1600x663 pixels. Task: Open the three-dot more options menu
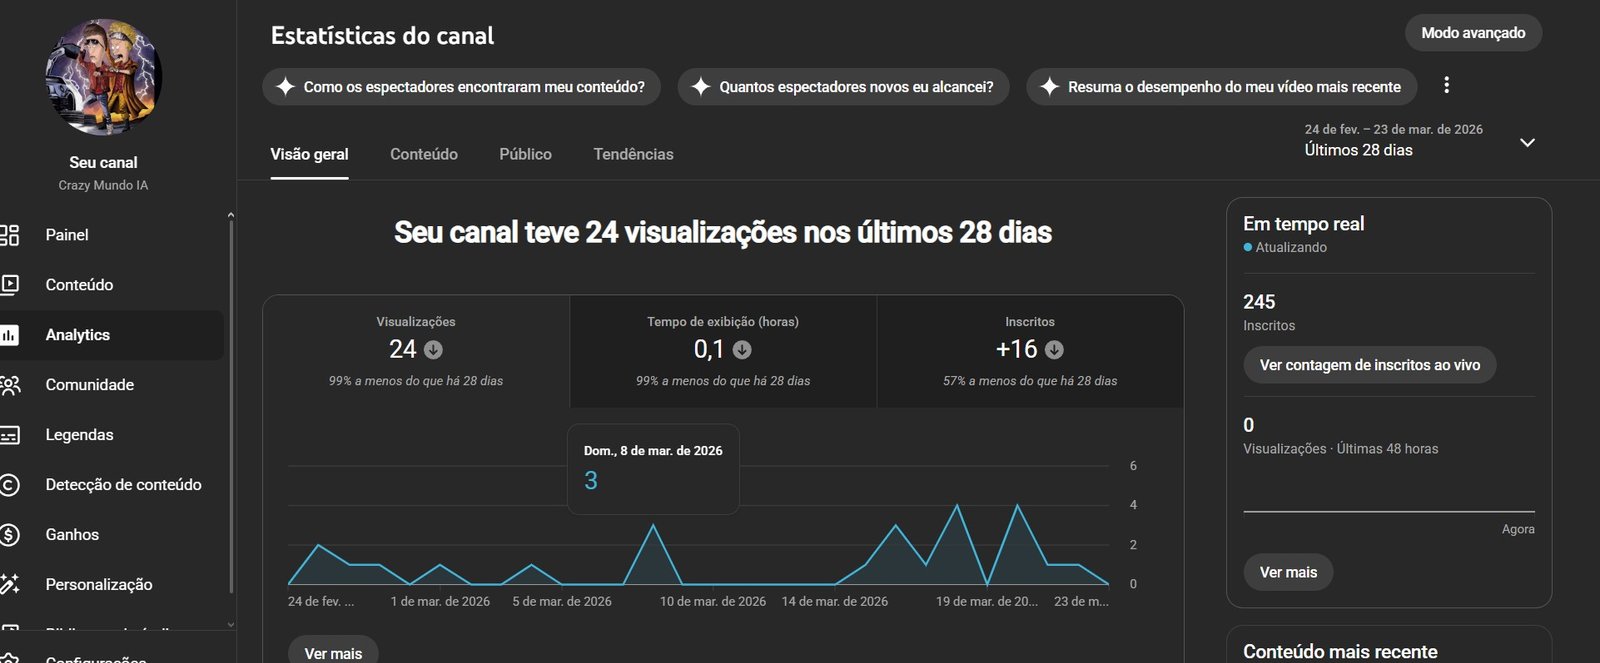[1446, 85]
